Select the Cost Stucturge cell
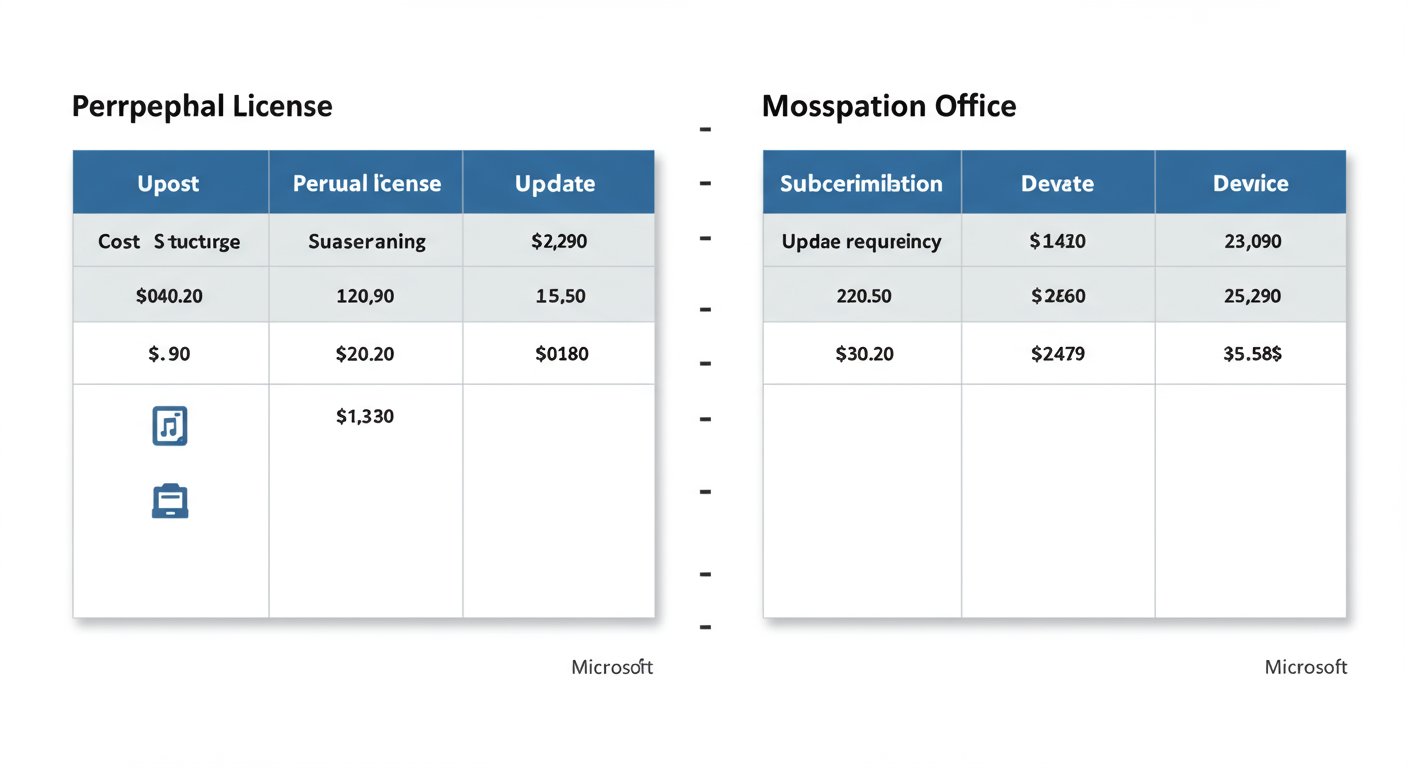1408x768 pixels. click(170, 241)
